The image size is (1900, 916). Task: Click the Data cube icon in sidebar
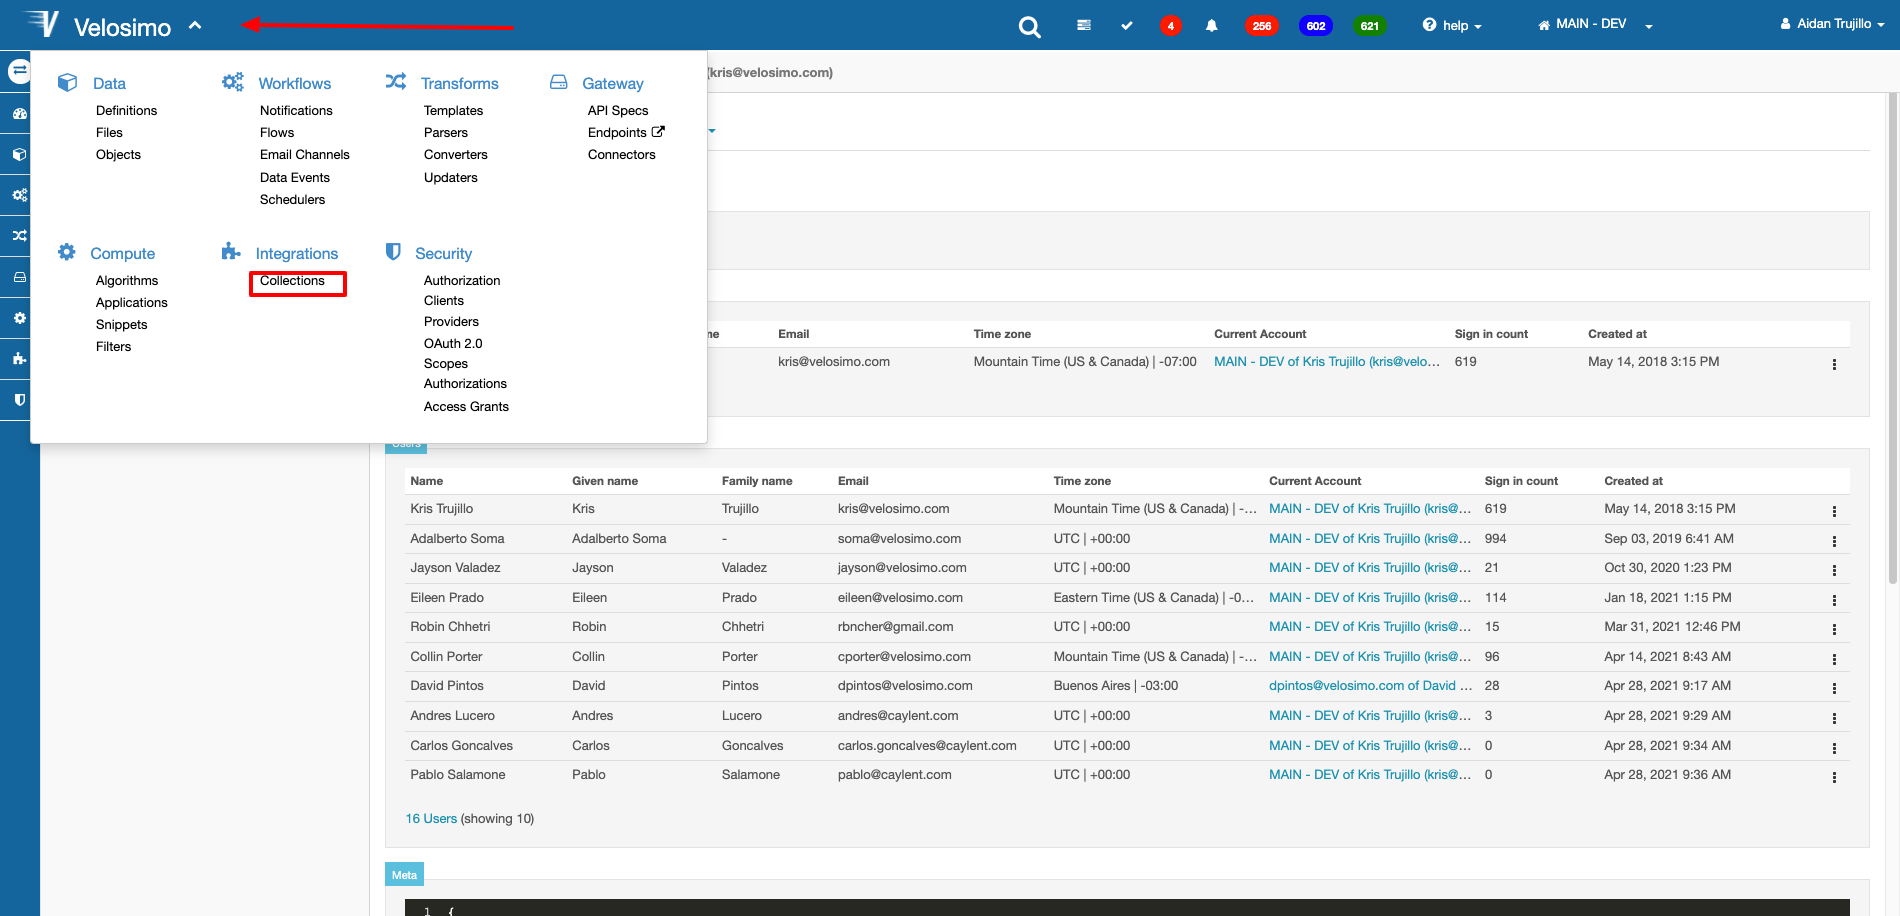coord(19,154)
